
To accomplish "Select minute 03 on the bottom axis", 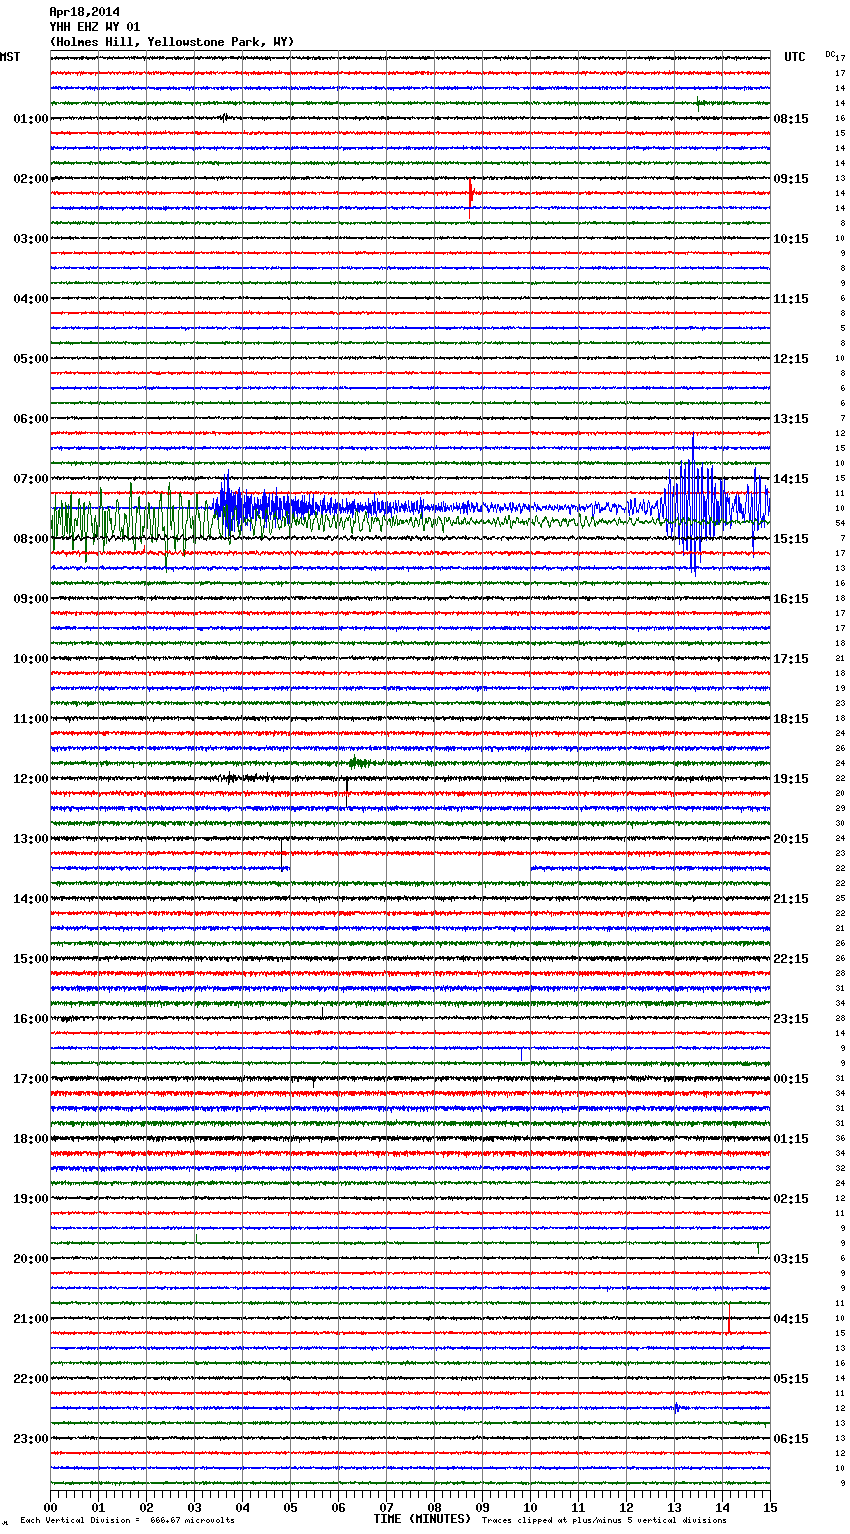I will (x=195, y=1507).
